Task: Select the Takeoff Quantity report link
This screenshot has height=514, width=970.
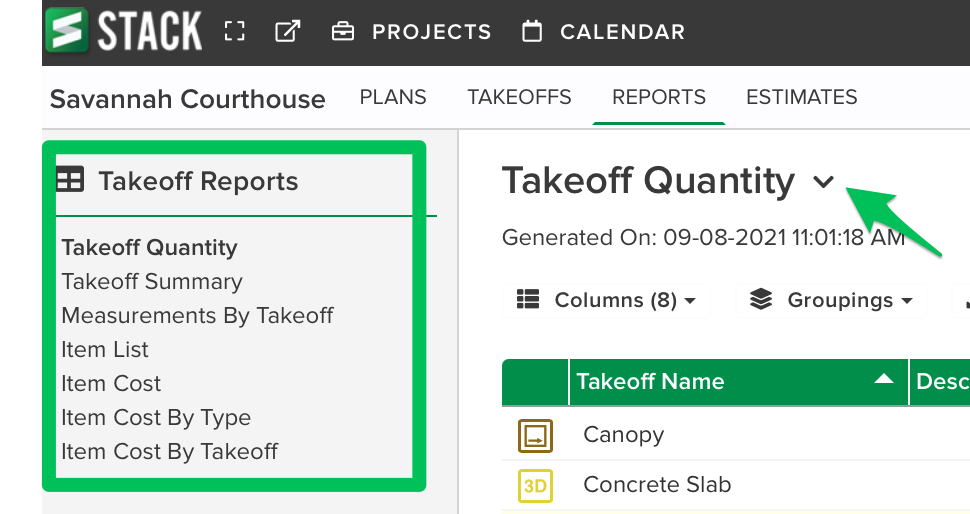Action: coord(149,247)
